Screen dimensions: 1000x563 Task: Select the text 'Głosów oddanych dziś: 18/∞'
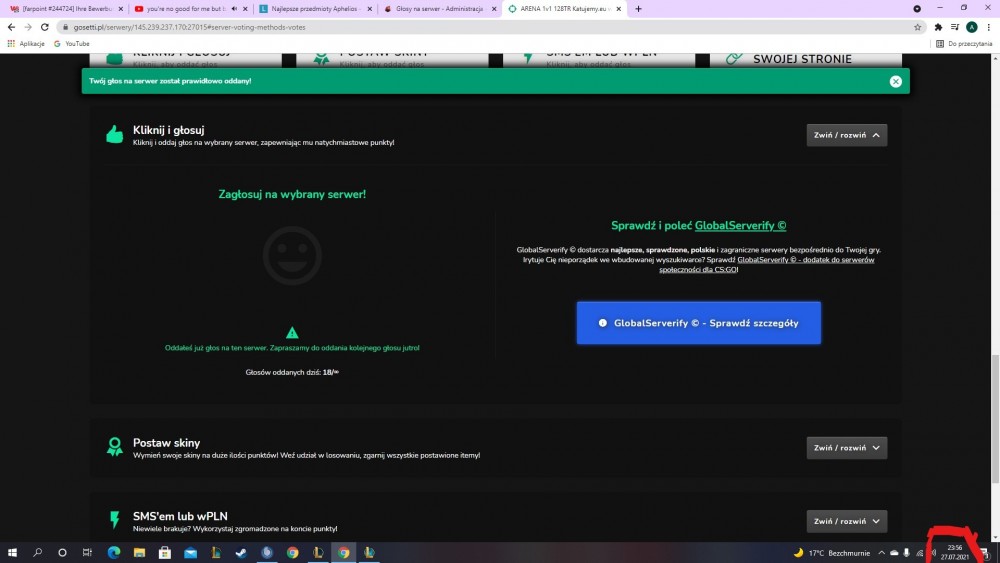[292, 372]
